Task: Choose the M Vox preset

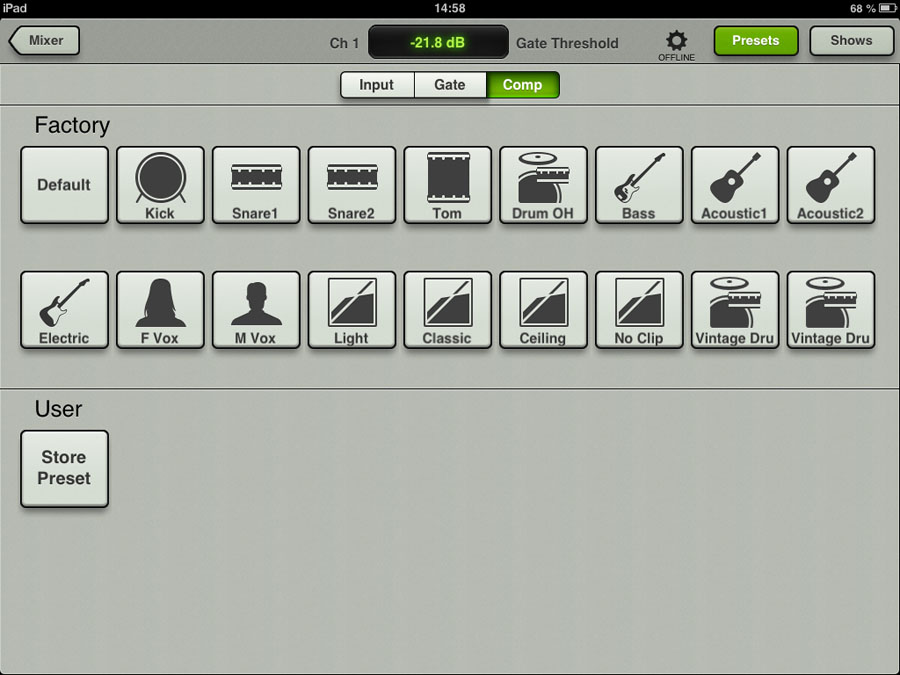Action: click(256, 310)
